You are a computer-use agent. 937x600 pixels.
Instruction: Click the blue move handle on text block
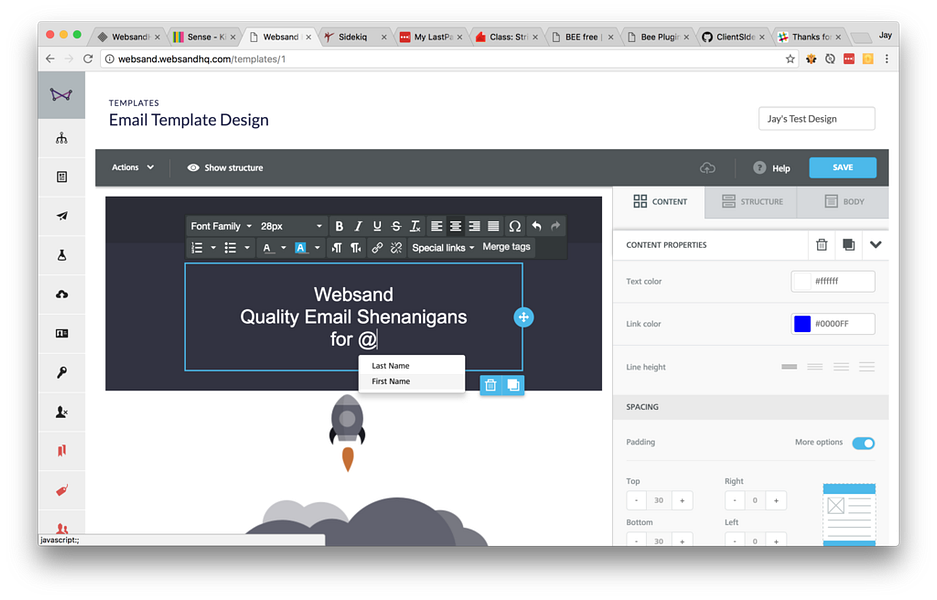click(x=523, y=317)
